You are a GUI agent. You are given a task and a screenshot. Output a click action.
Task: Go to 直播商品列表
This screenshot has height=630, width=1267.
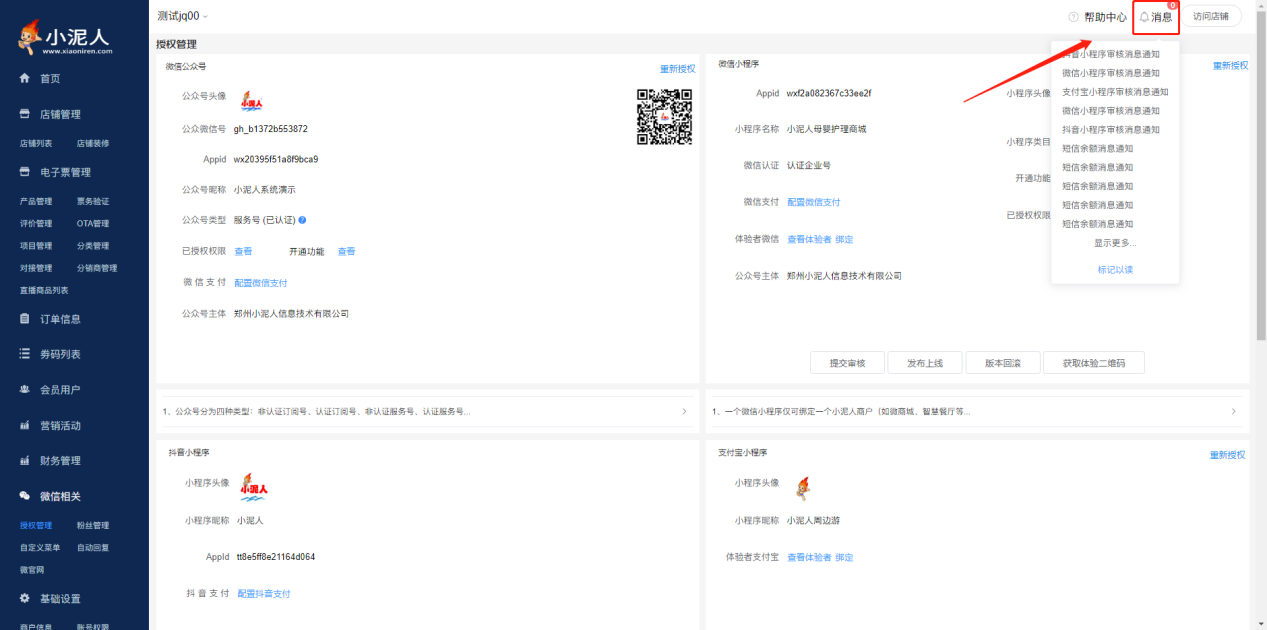coord(45,290)
